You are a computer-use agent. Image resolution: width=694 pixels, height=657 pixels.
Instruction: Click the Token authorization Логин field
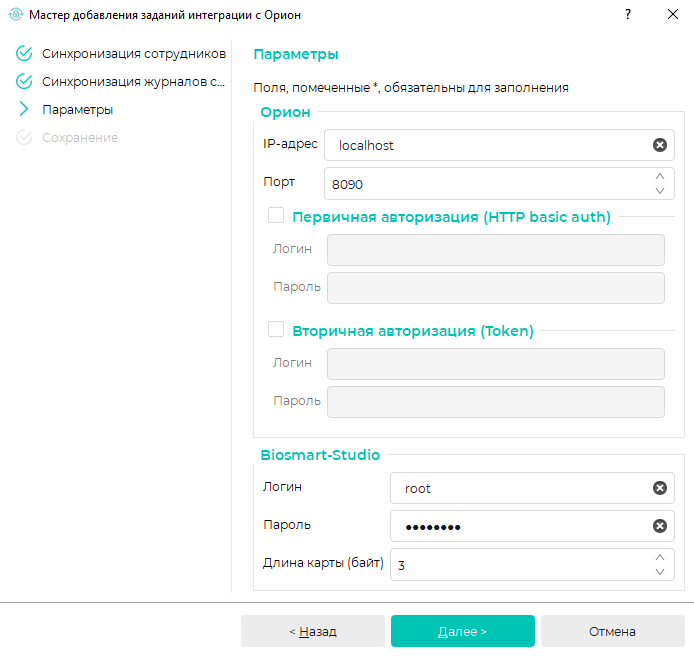496,364
